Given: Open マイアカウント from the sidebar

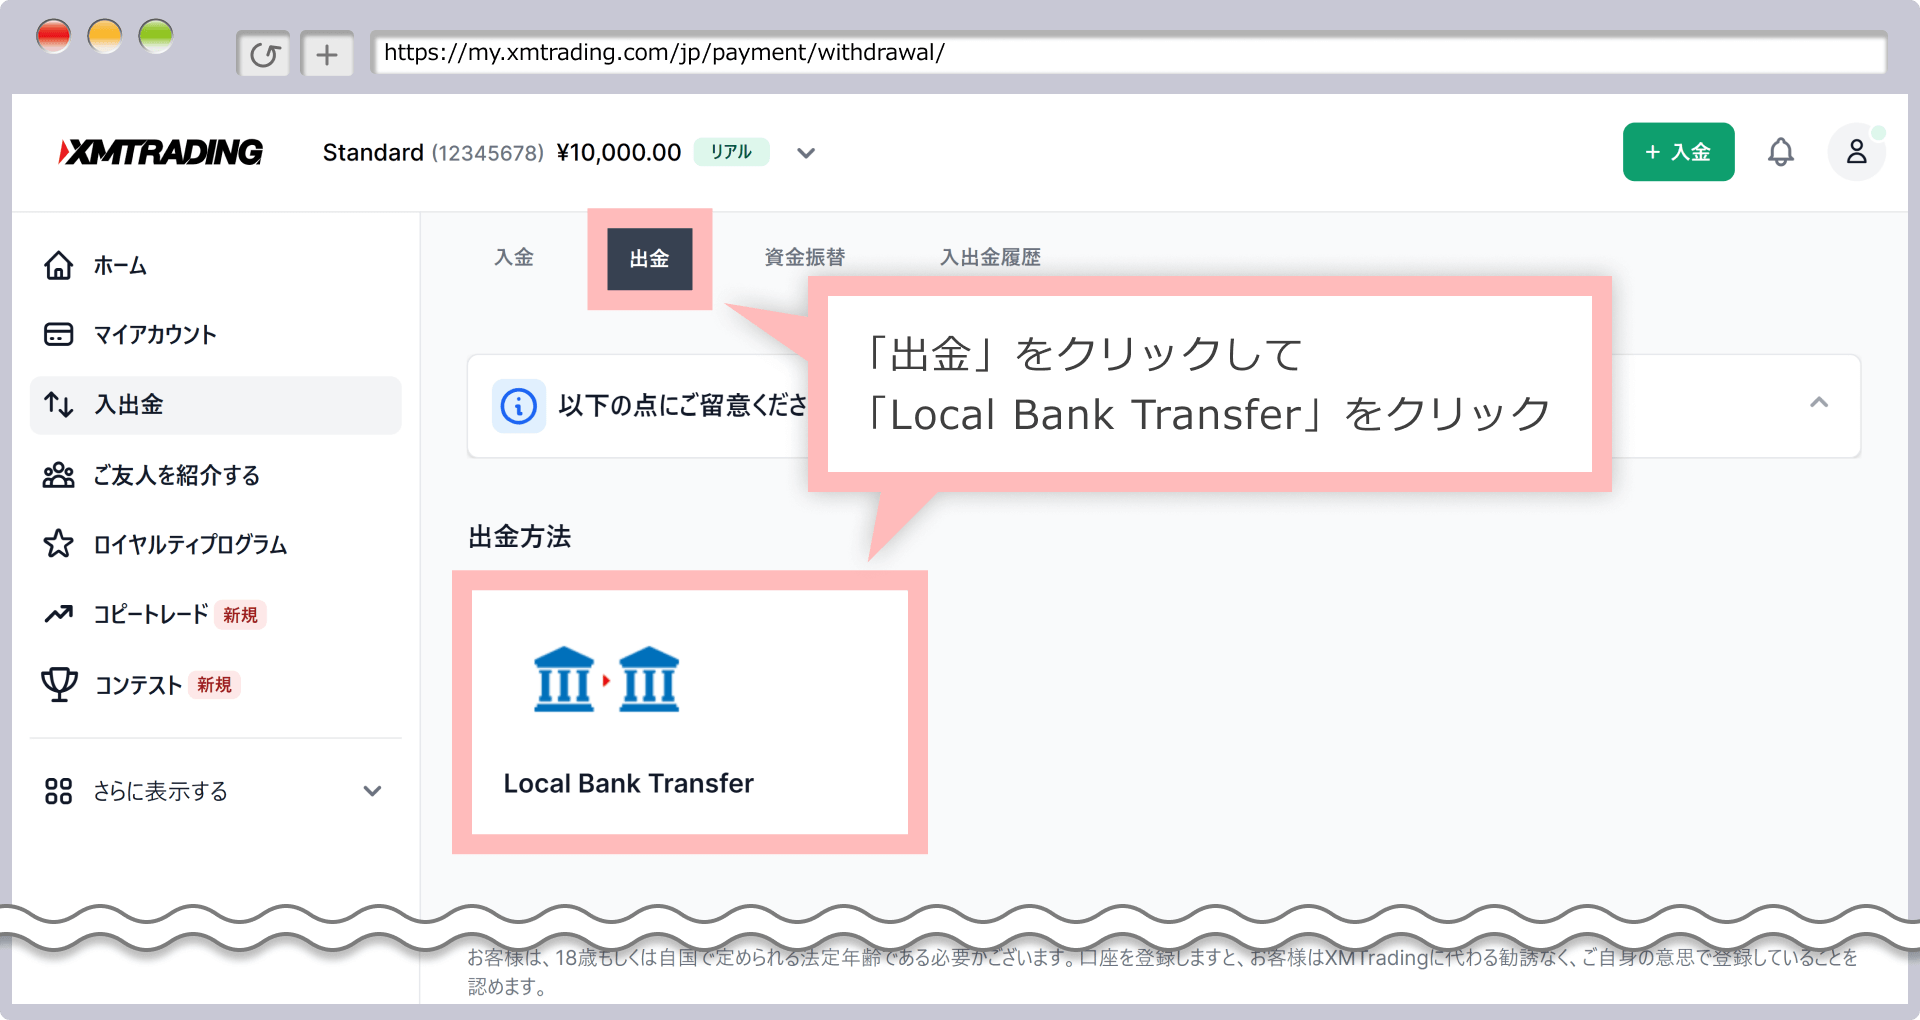Looking at the screenshot, I should [155, 335].
